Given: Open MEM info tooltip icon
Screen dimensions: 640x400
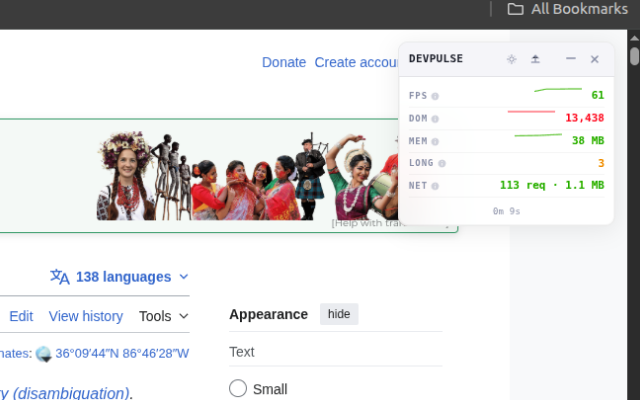Looking at the screenshot, I should 435,142.
